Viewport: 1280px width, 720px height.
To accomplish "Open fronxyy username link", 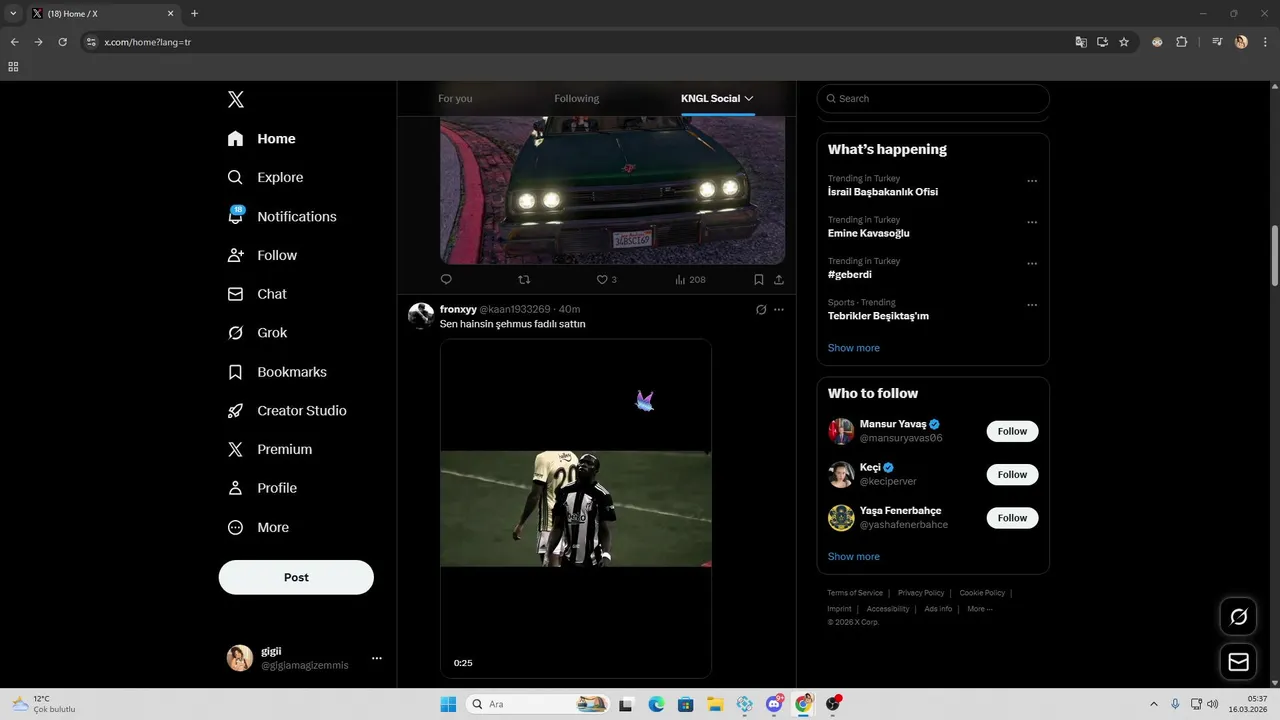I will (458, 309).
